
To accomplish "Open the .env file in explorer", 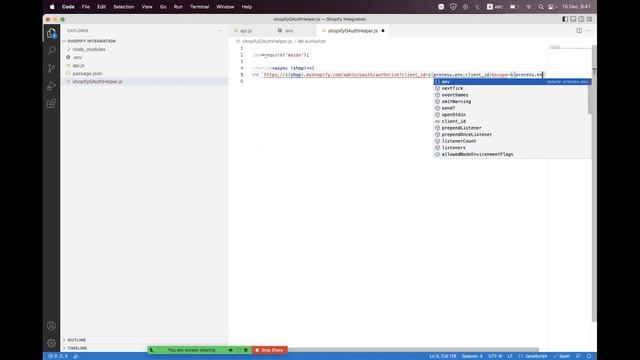I will [77, 58].
